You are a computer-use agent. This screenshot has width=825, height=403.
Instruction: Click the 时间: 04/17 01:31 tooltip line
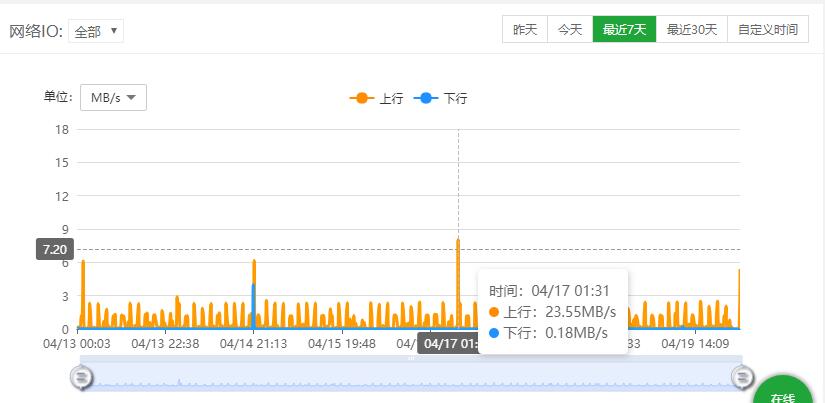tap(549, 290)
